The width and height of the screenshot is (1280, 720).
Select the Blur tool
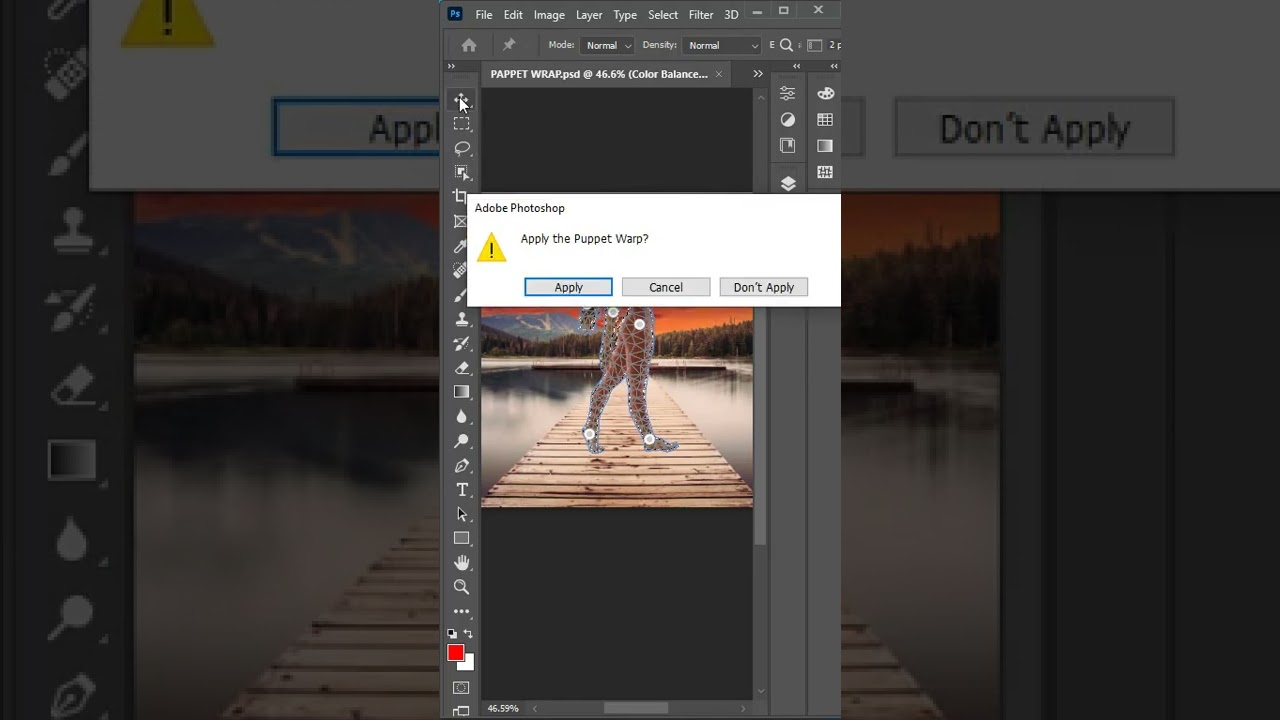461,416
